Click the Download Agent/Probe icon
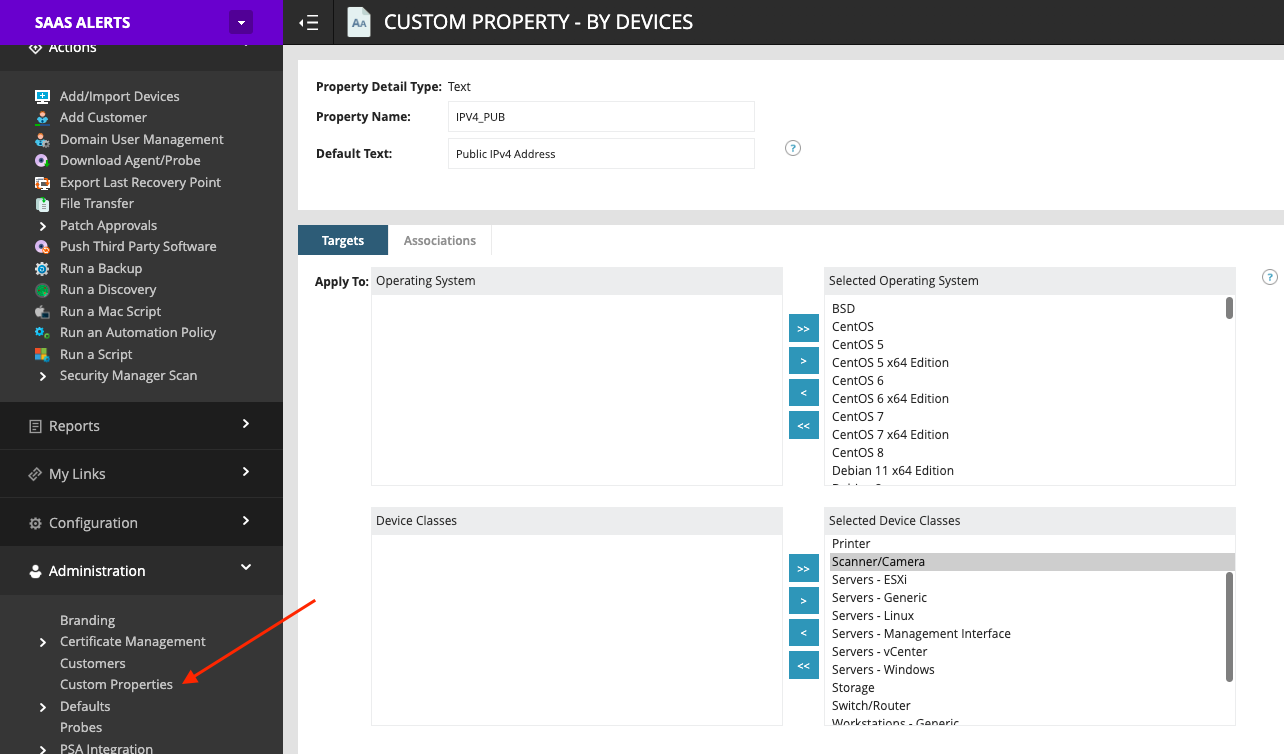This screenshot has width=1284, height=754. click(42, 161)
